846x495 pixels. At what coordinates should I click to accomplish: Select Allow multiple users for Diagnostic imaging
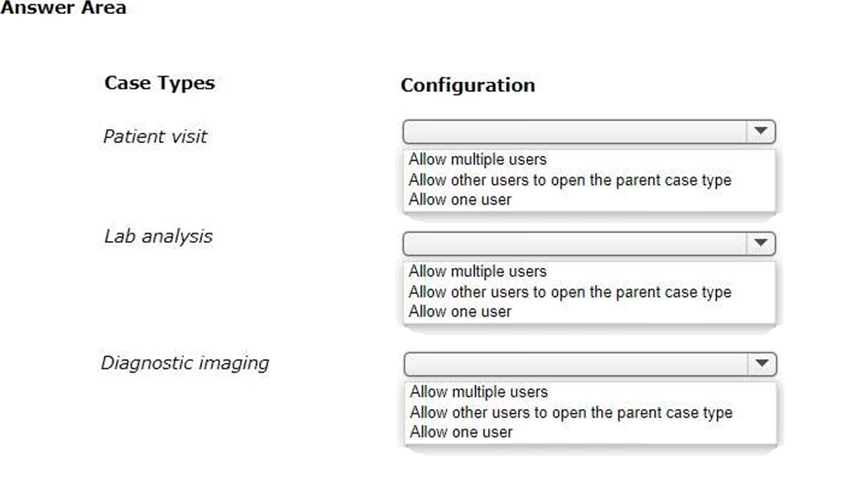(479, 392)
